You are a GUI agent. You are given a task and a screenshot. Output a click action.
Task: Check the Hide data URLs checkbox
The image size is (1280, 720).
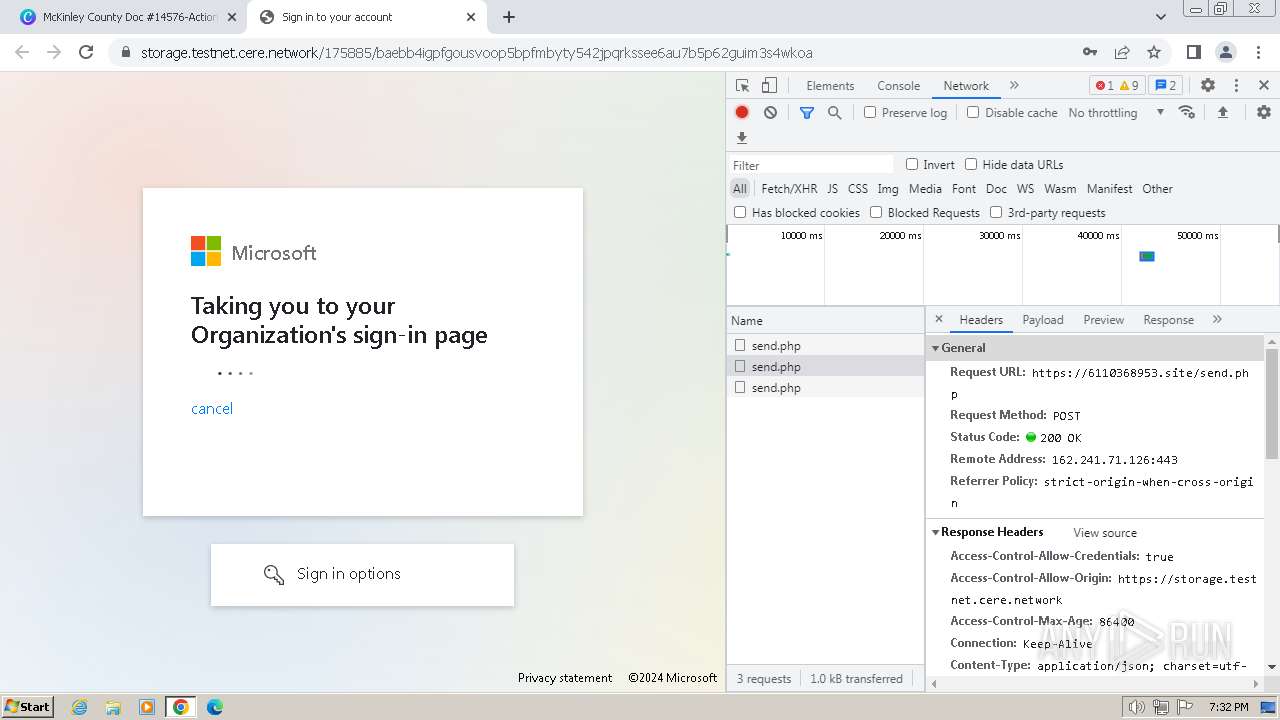click(x=971, y=164)
